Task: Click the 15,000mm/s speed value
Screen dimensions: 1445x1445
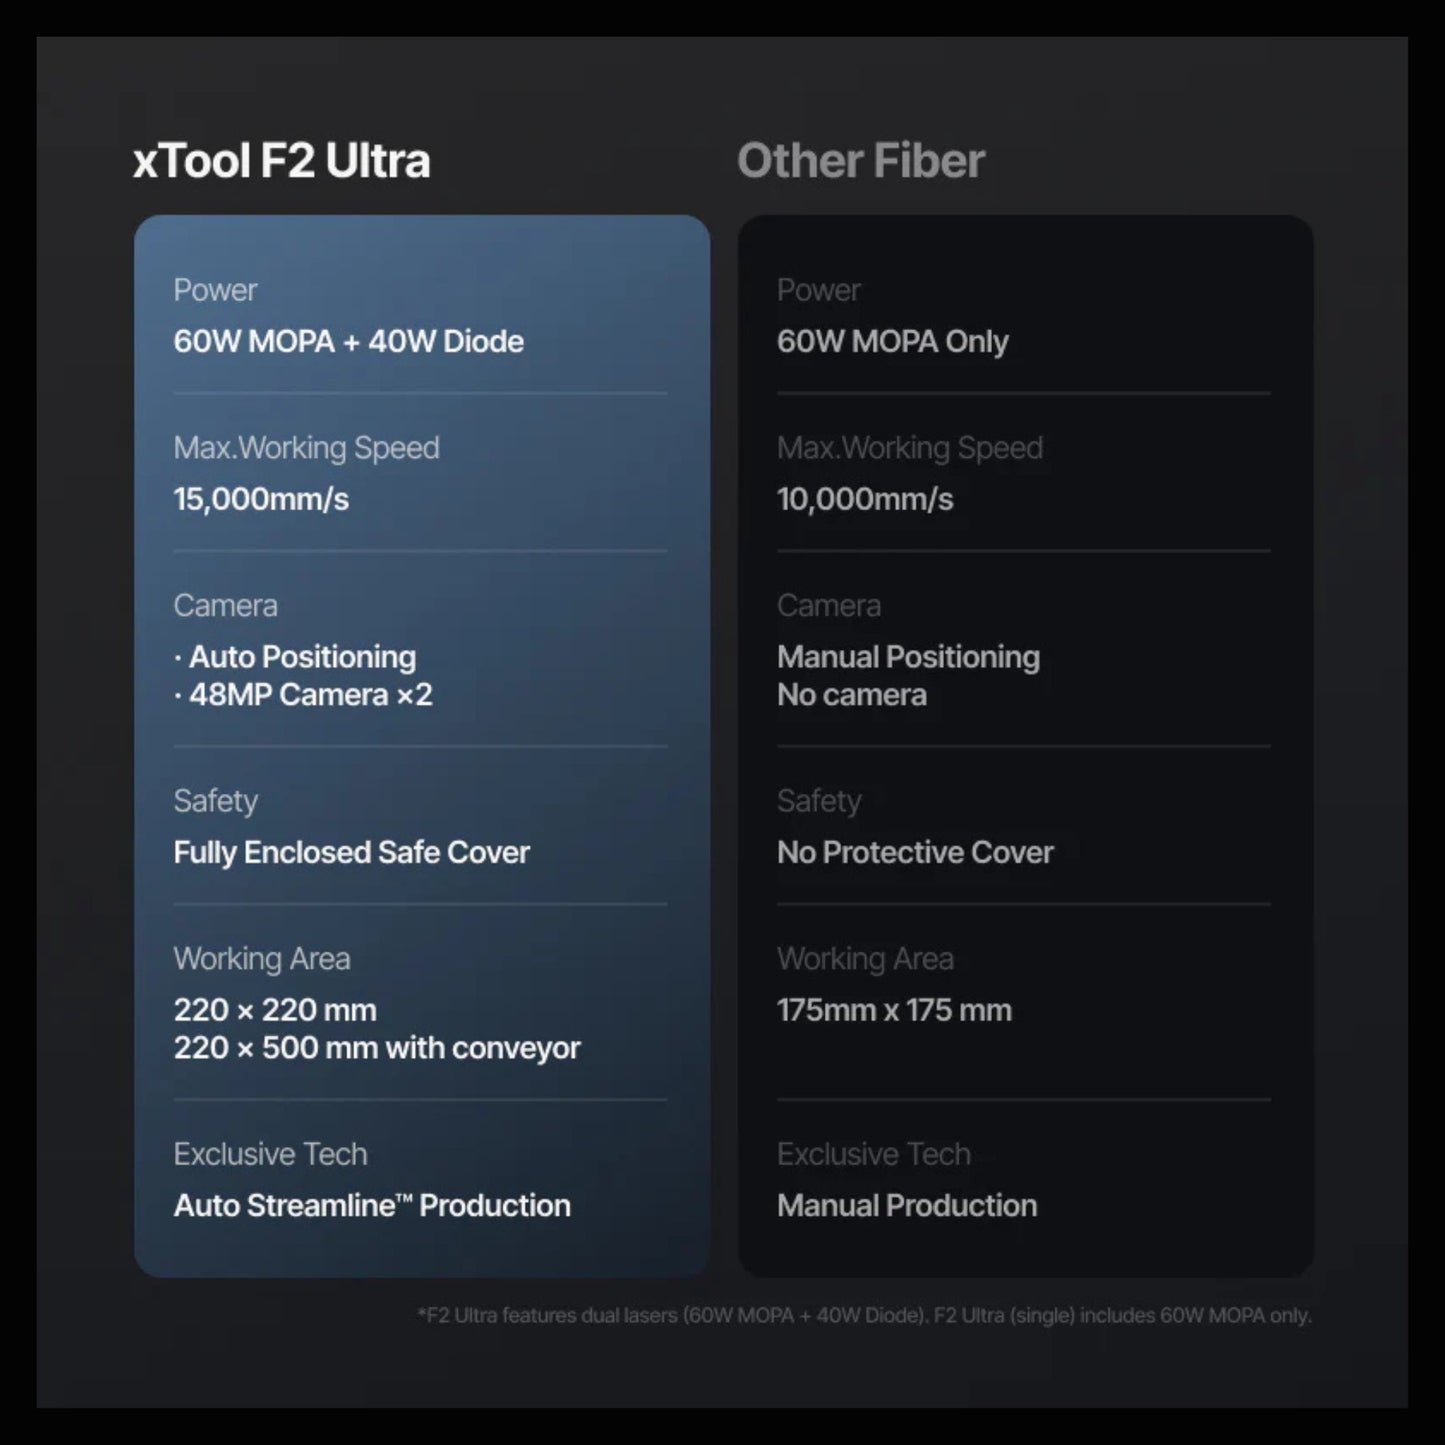Action: tap(261, 499)
